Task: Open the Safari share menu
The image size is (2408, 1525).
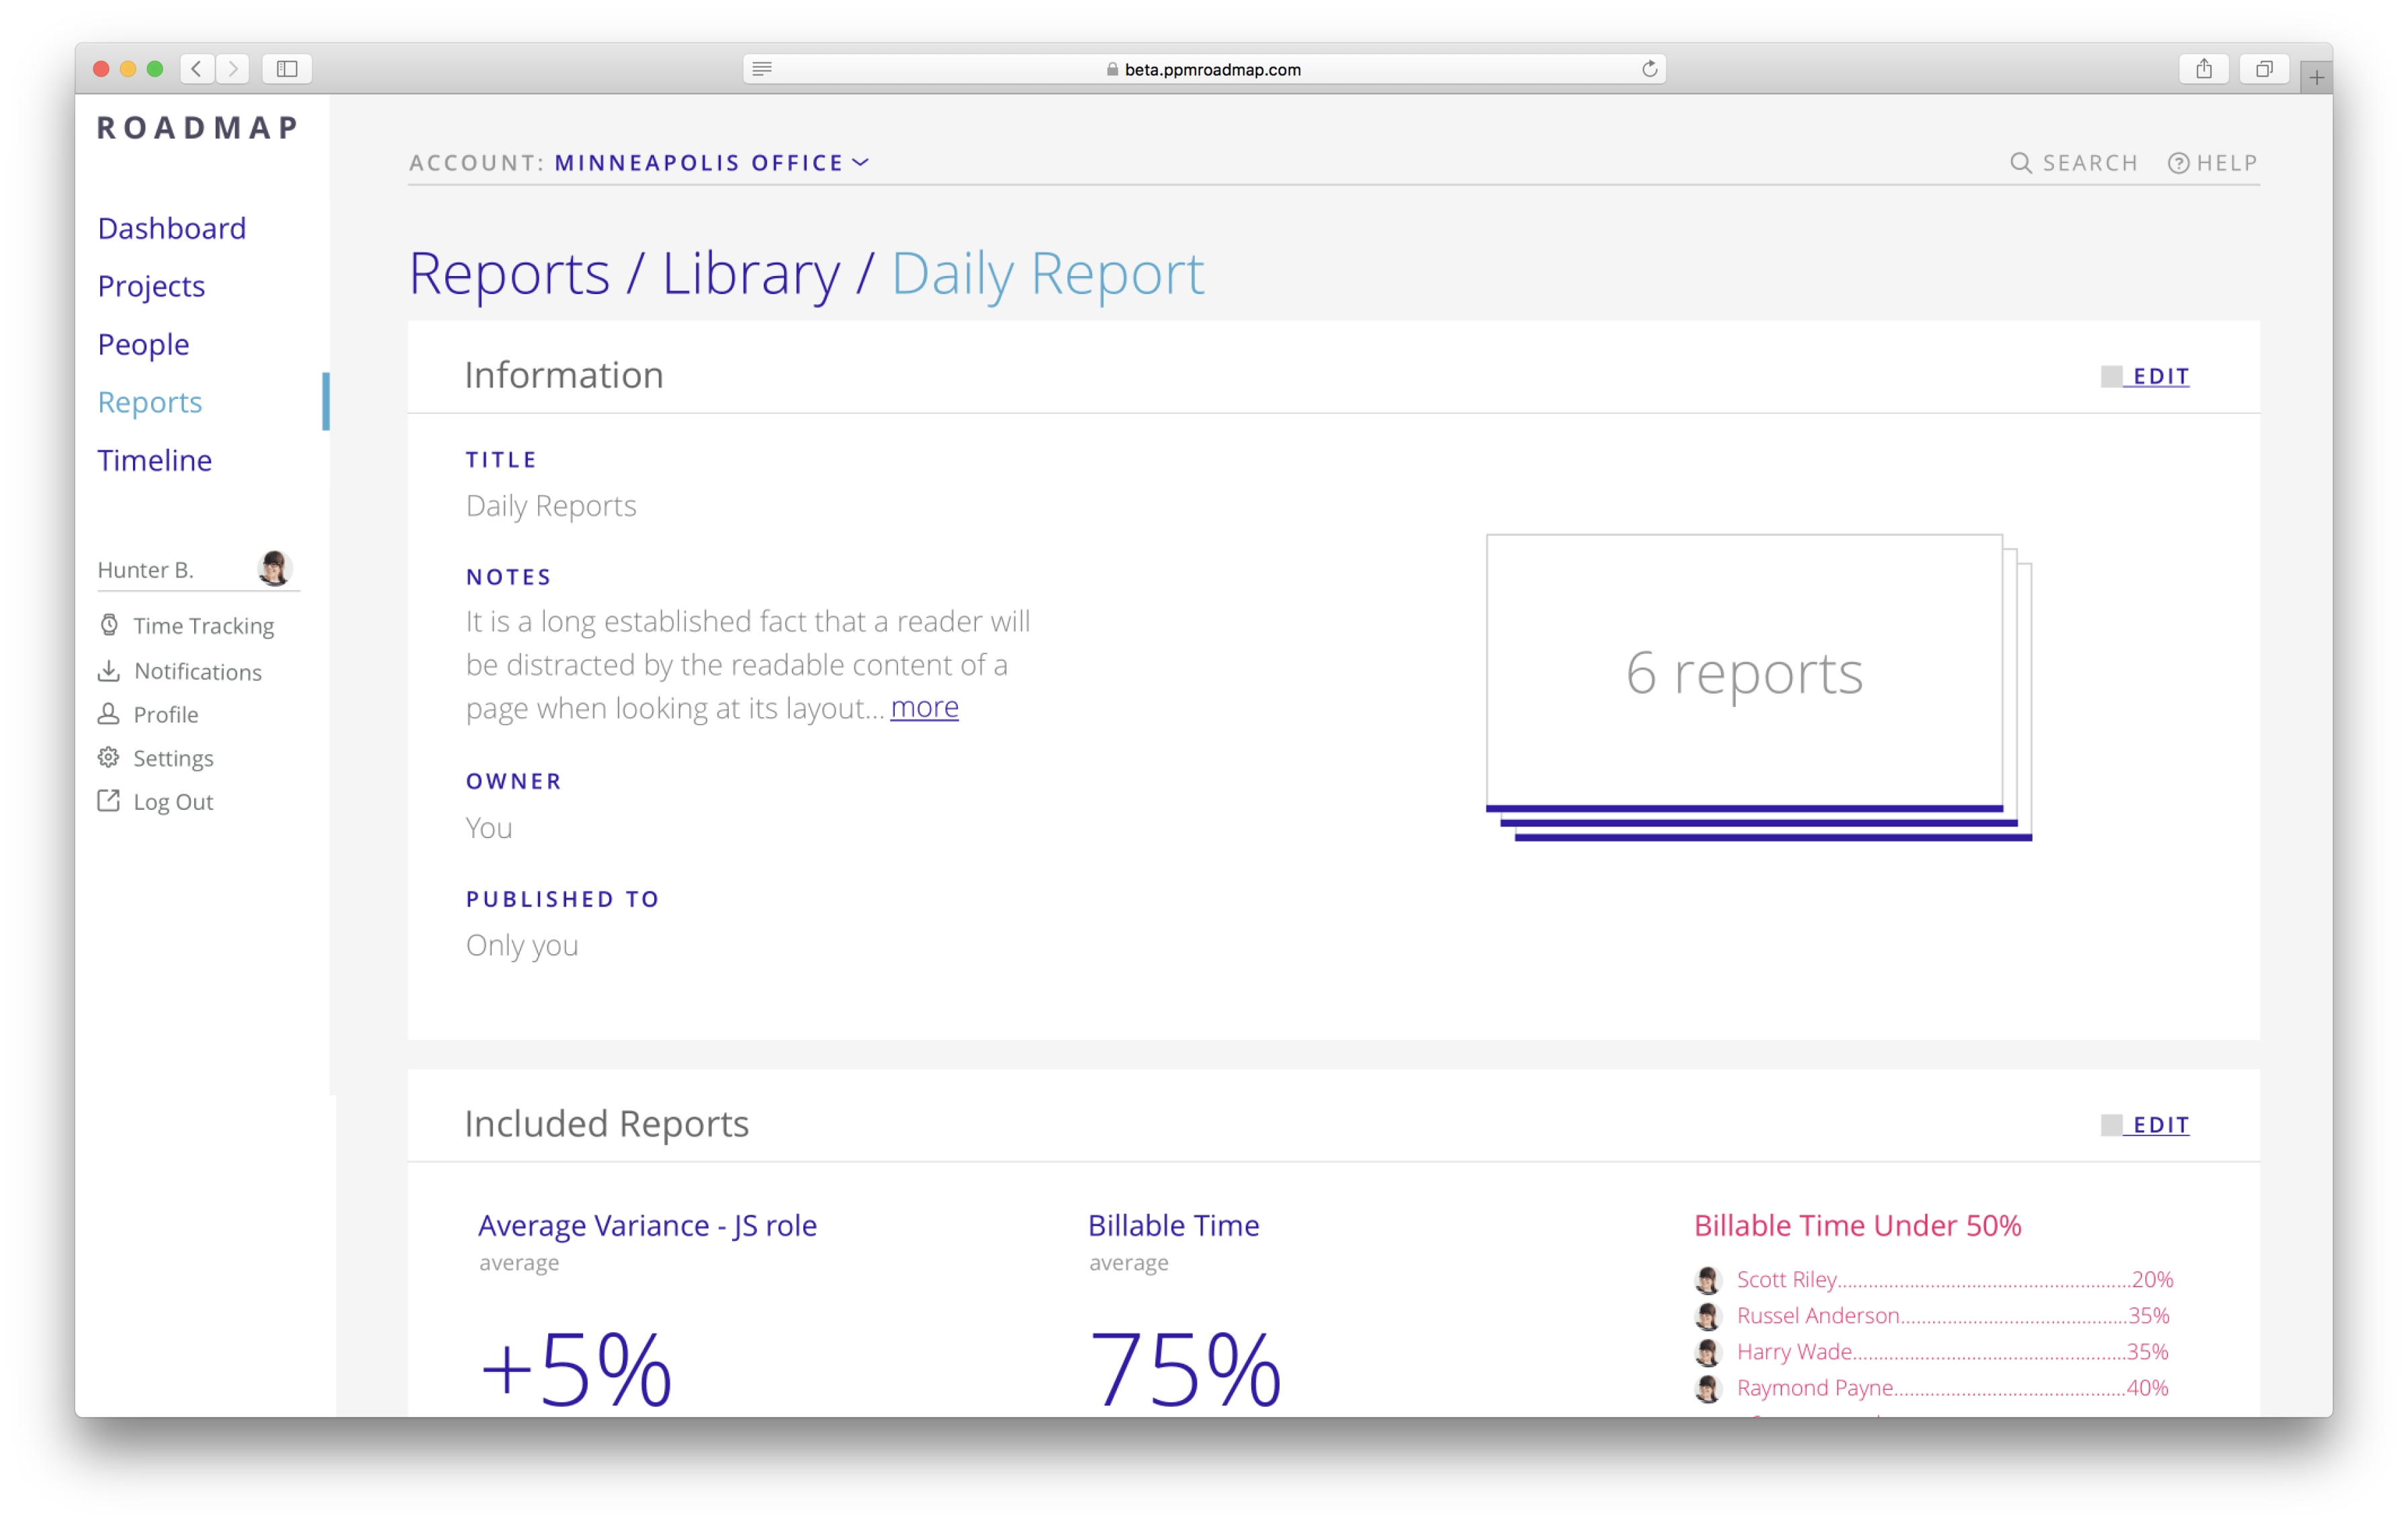Action: (x=2204, y=69)
